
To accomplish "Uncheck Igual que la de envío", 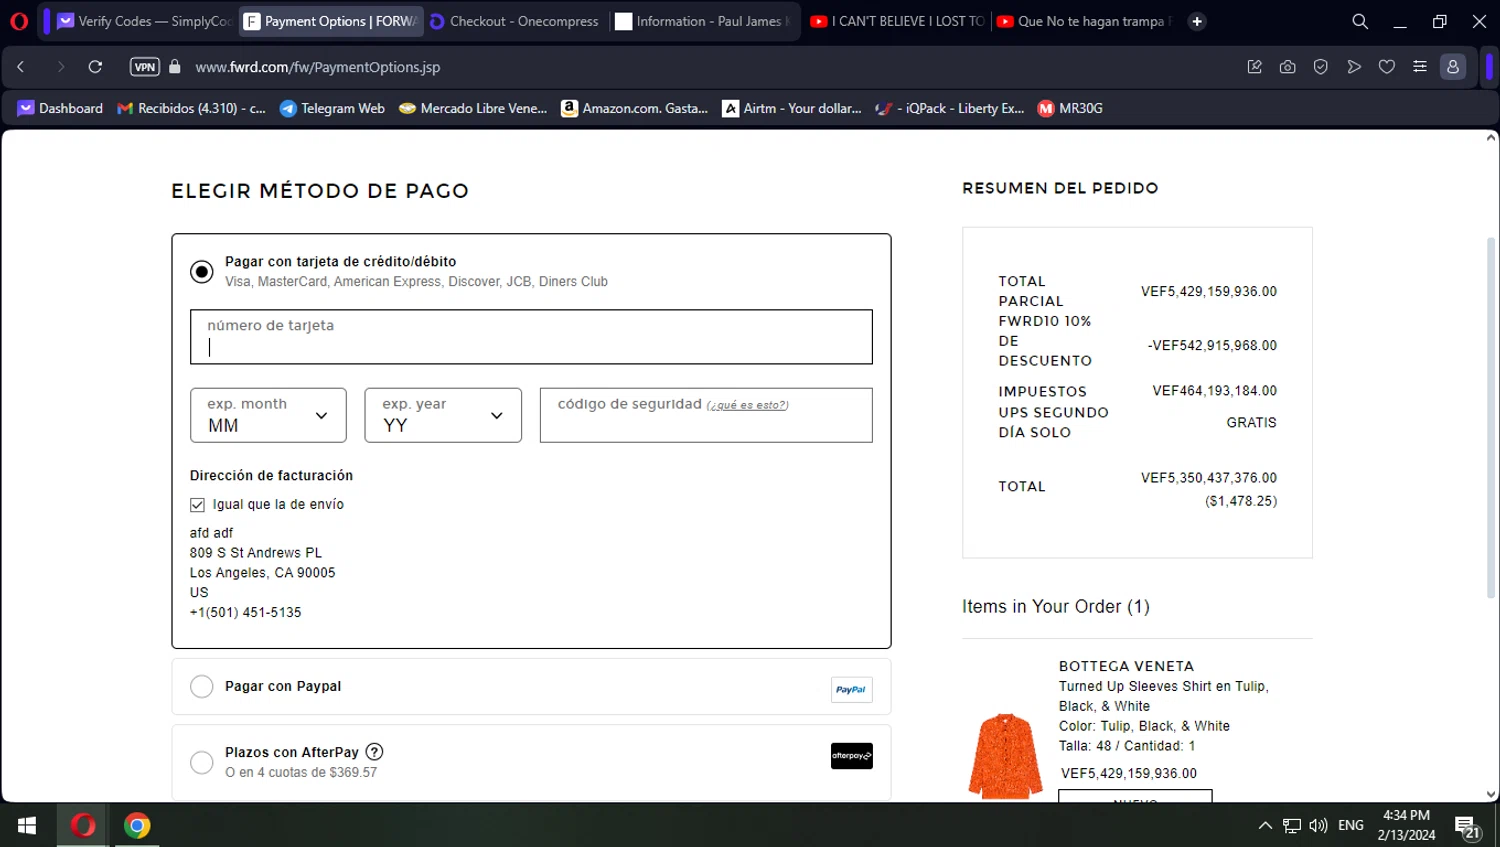I will point(198,505).
